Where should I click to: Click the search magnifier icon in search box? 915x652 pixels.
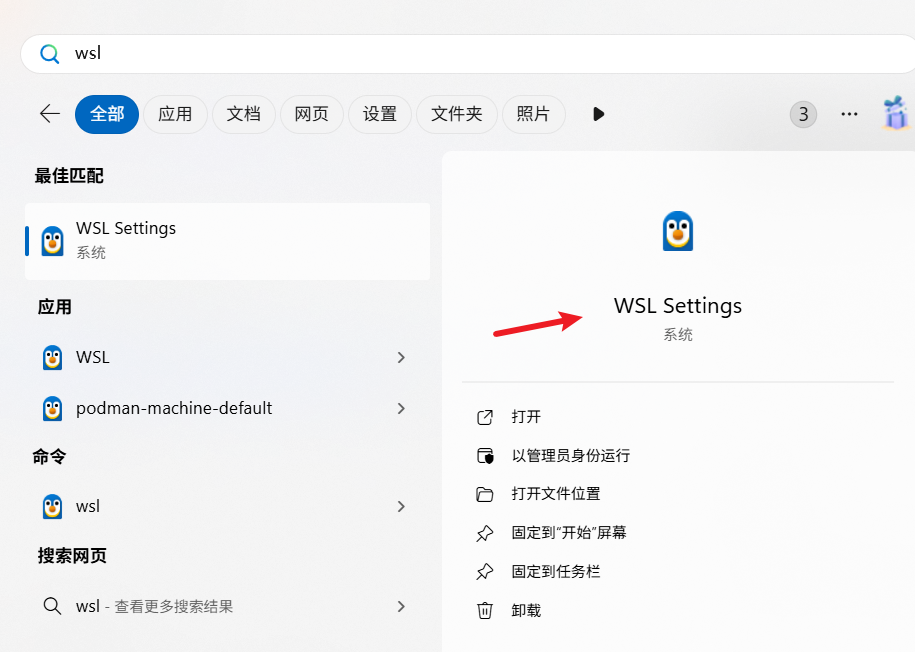tap(49, 54)
